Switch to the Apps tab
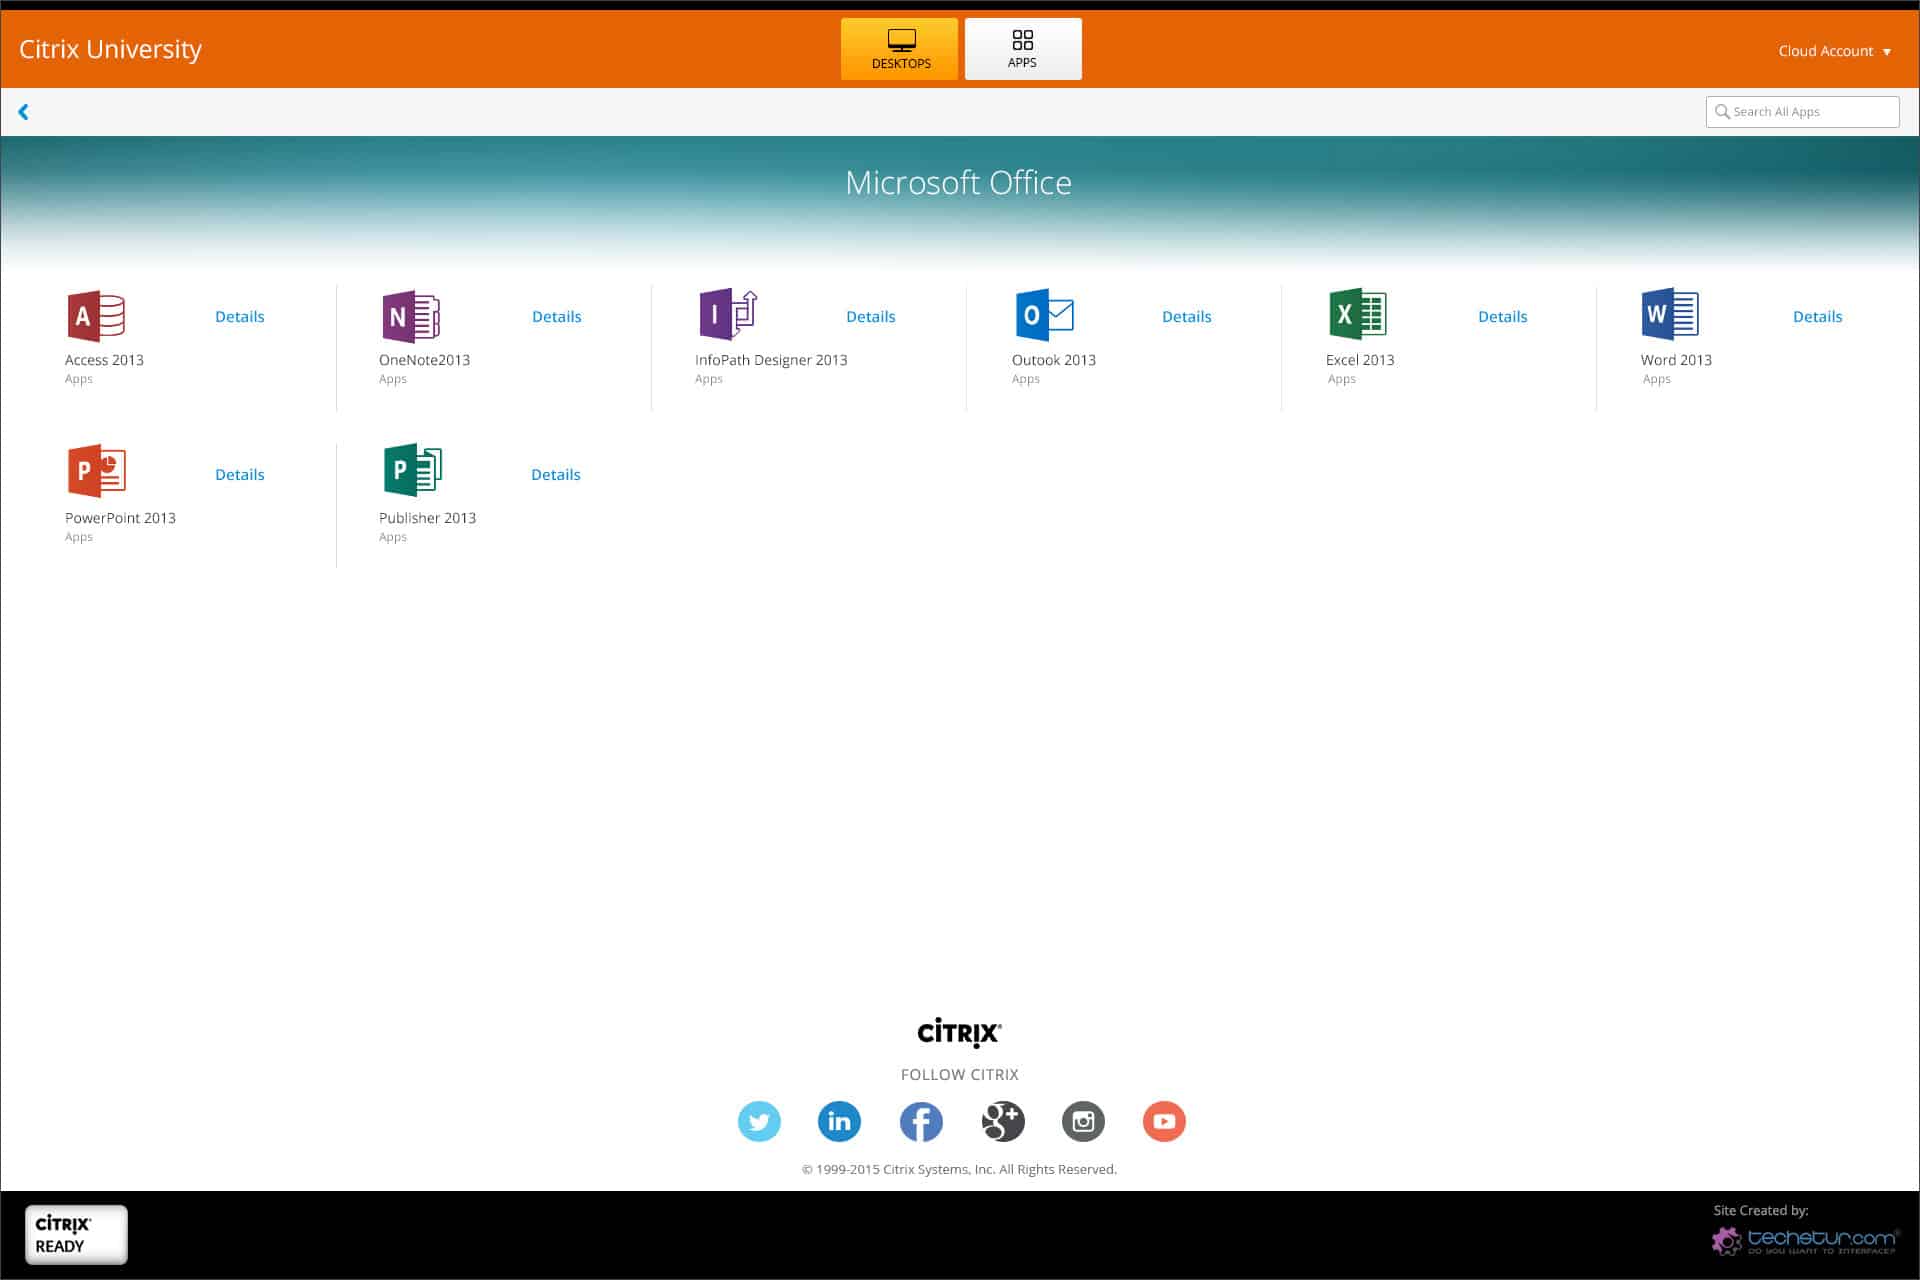 [x=1023, y=49]
